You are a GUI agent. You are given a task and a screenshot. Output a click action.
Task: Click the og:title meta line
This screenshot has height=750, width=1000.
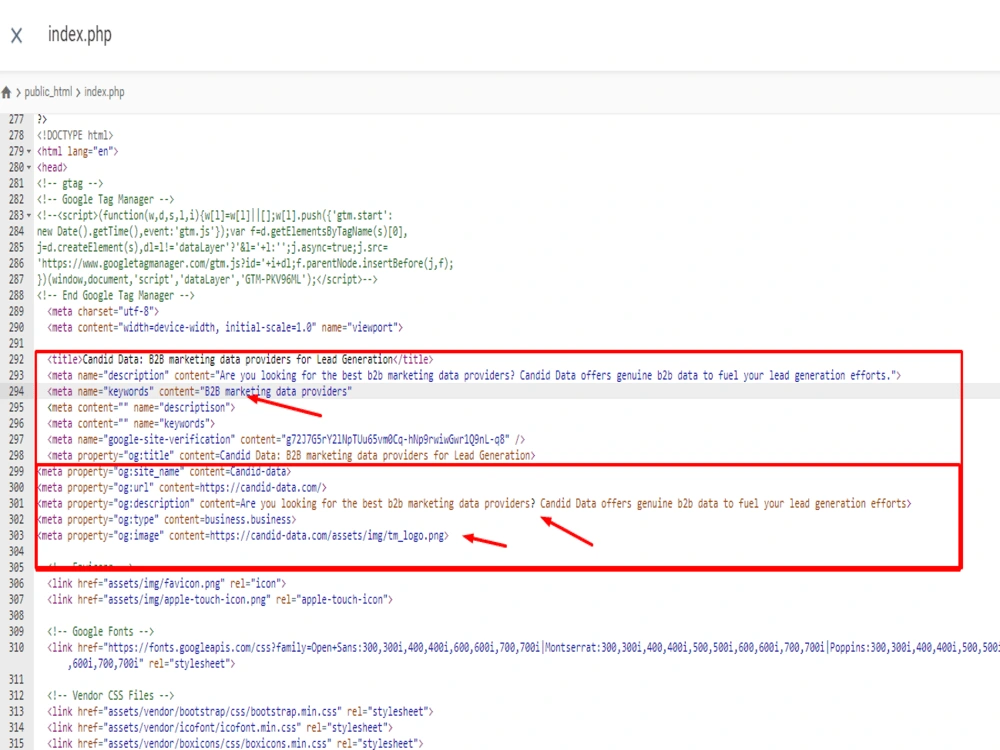click(x=291, y=455)
